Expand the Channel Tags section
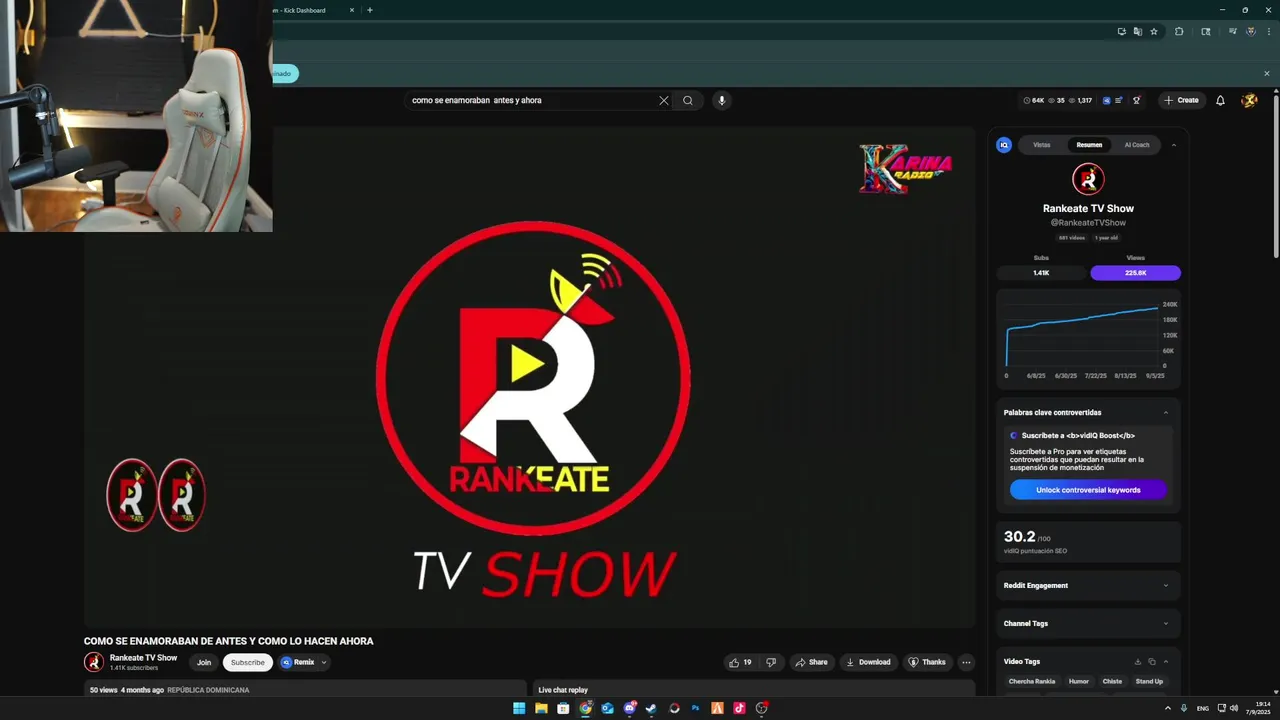This screenshot has width=1280, height=720. [1166, 624]
